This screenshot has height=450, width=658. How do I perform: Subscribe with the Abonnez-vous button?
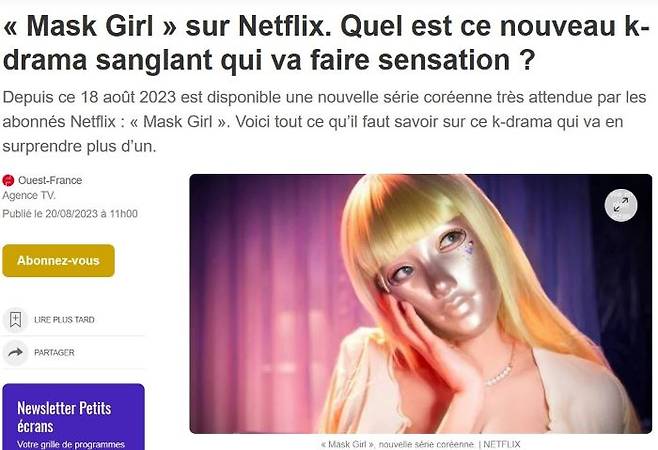pos(58,260)
